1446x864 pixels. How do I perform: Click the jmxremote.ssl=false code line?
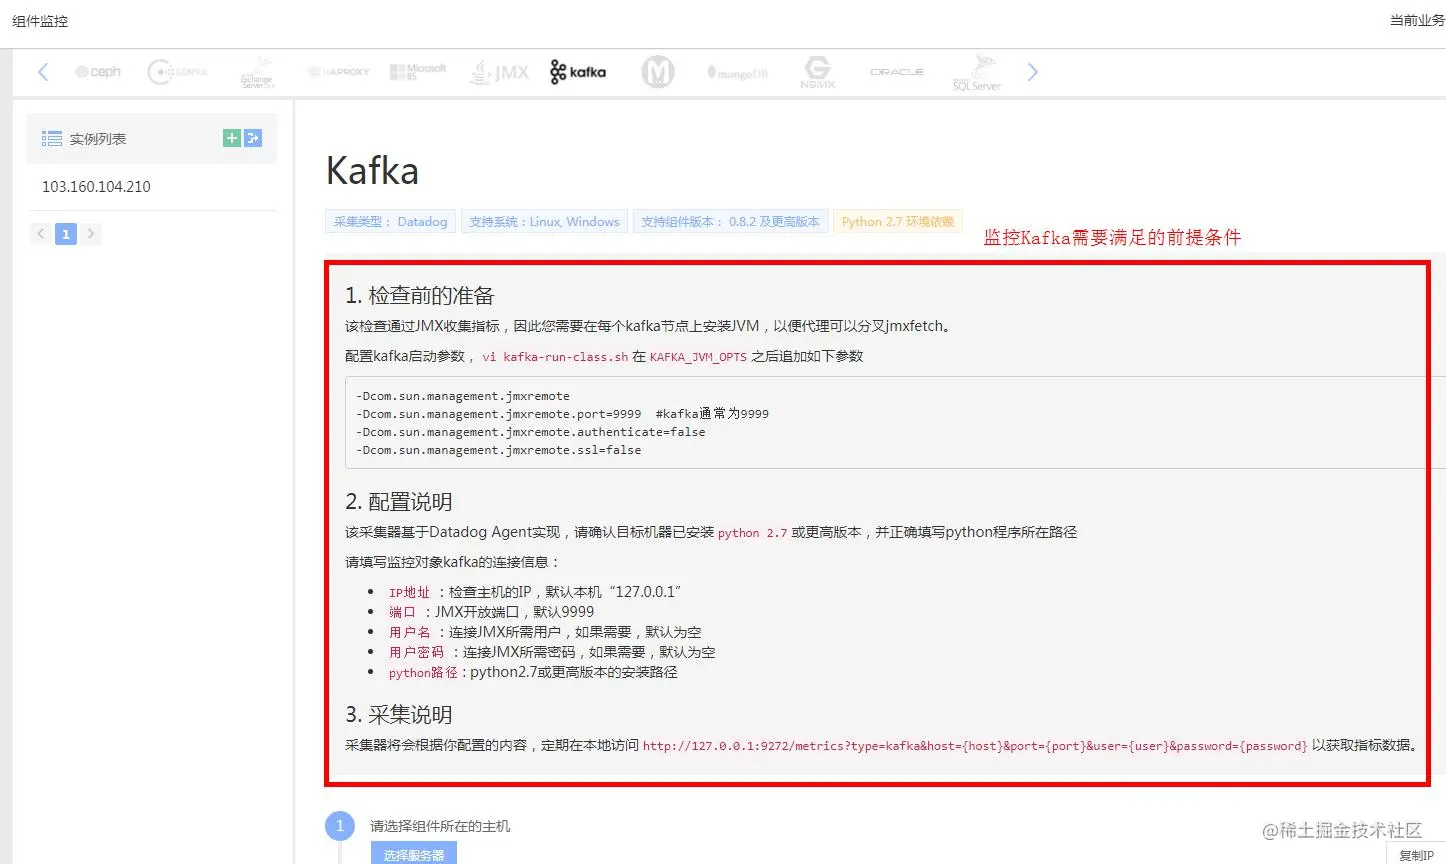(498, 450)
